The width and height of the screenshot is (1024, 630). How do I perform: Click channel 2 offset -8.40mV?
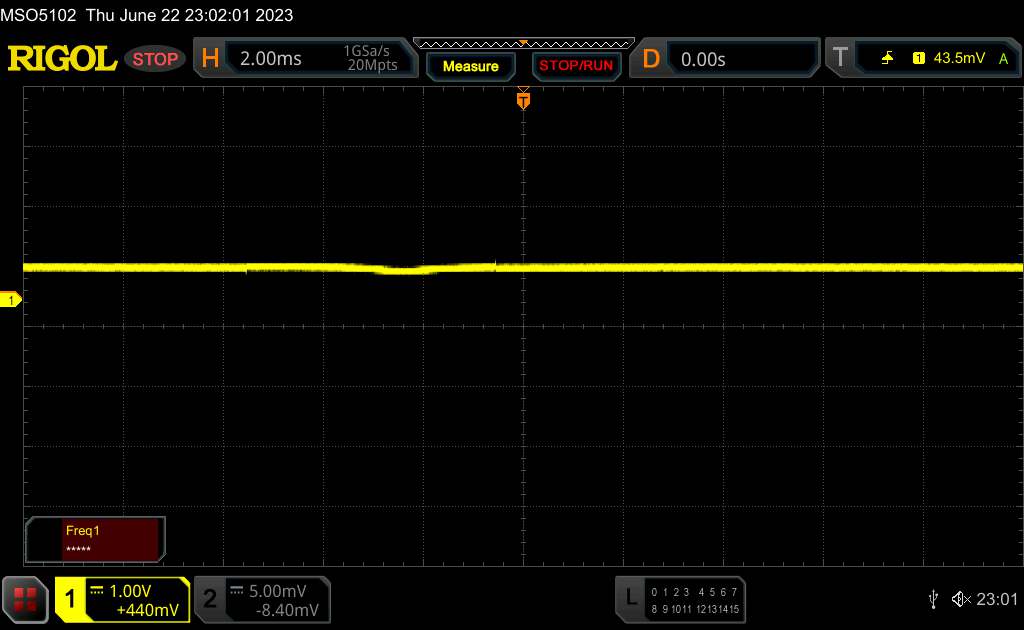pyautogui.click(x=287, y=610)
